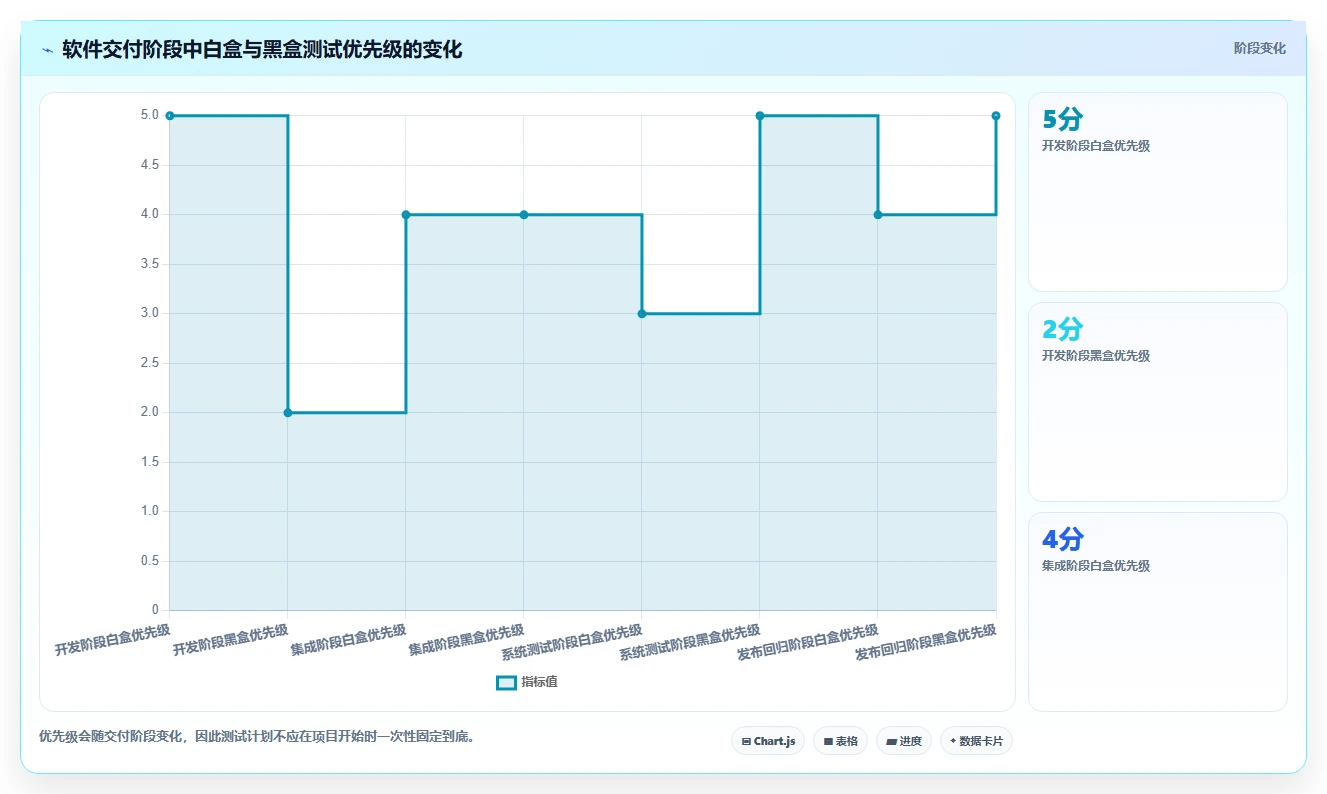Select the Chart.js chip
The width and height of the screenshot is (1327, 794).
click(x=768, y=741)
